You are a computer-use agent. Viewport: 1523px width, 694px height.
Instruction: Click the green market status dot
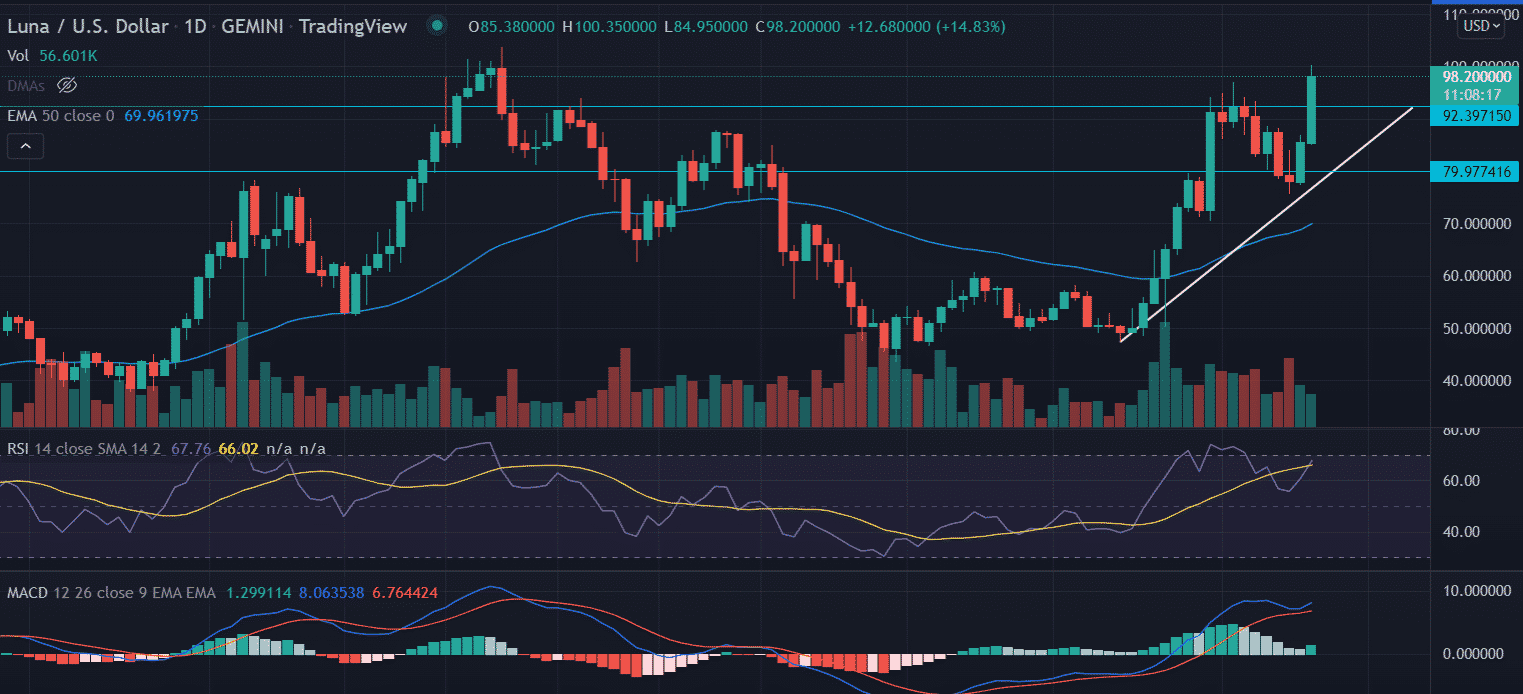click(x=438, y=27)
